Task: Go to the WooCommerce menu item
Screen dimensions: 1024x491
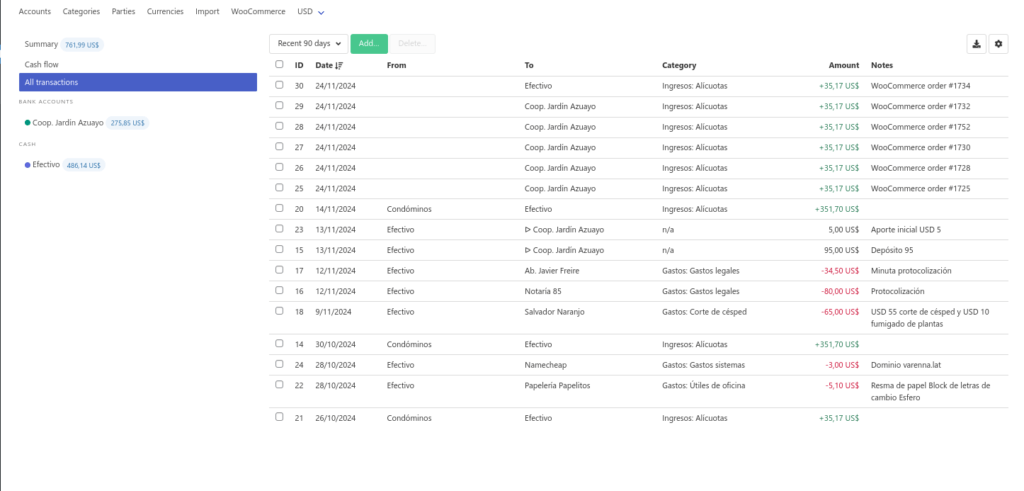Action: [259, 12]
